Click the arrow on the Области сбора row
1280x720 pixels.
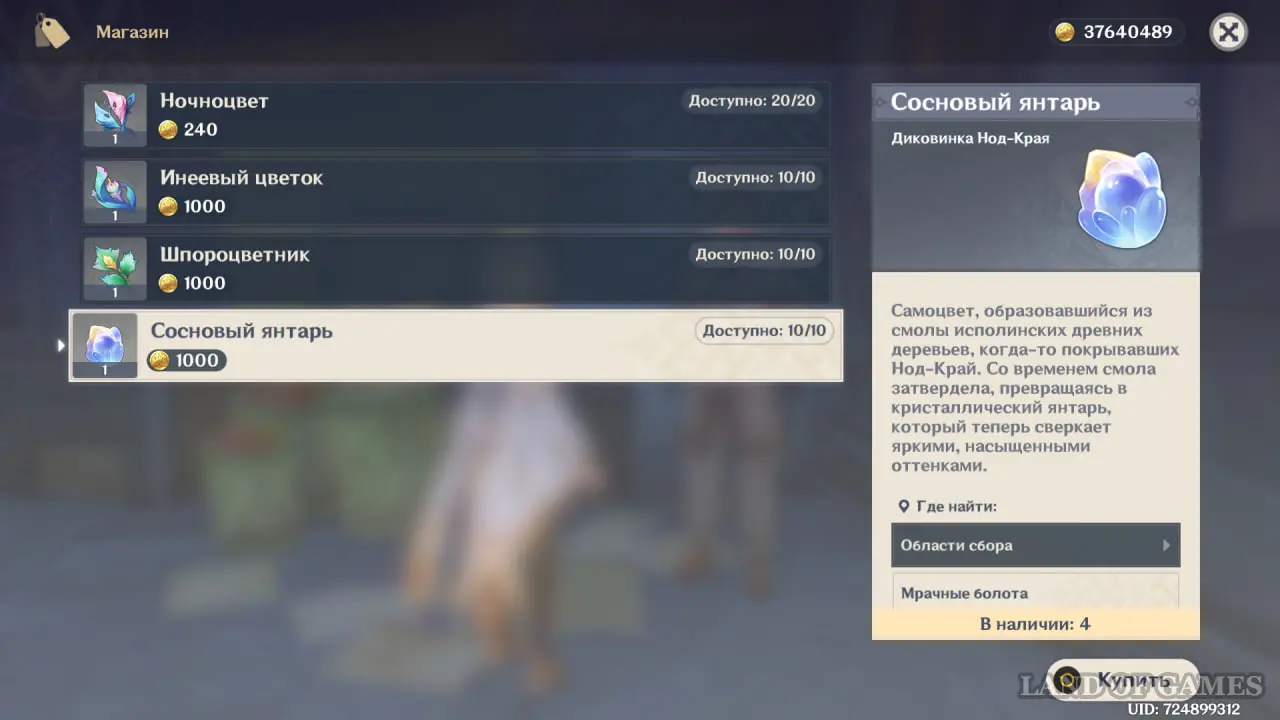[1166, 546]
